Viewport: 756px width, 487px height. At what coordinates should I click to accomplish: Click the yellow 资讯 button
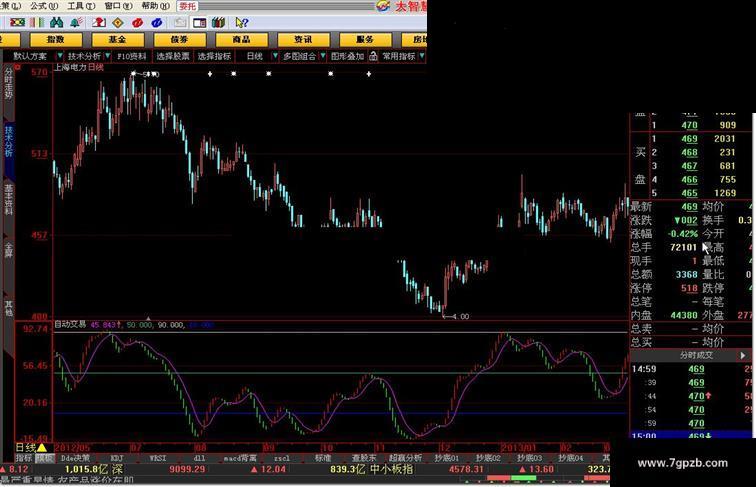[x=303, y=39]
